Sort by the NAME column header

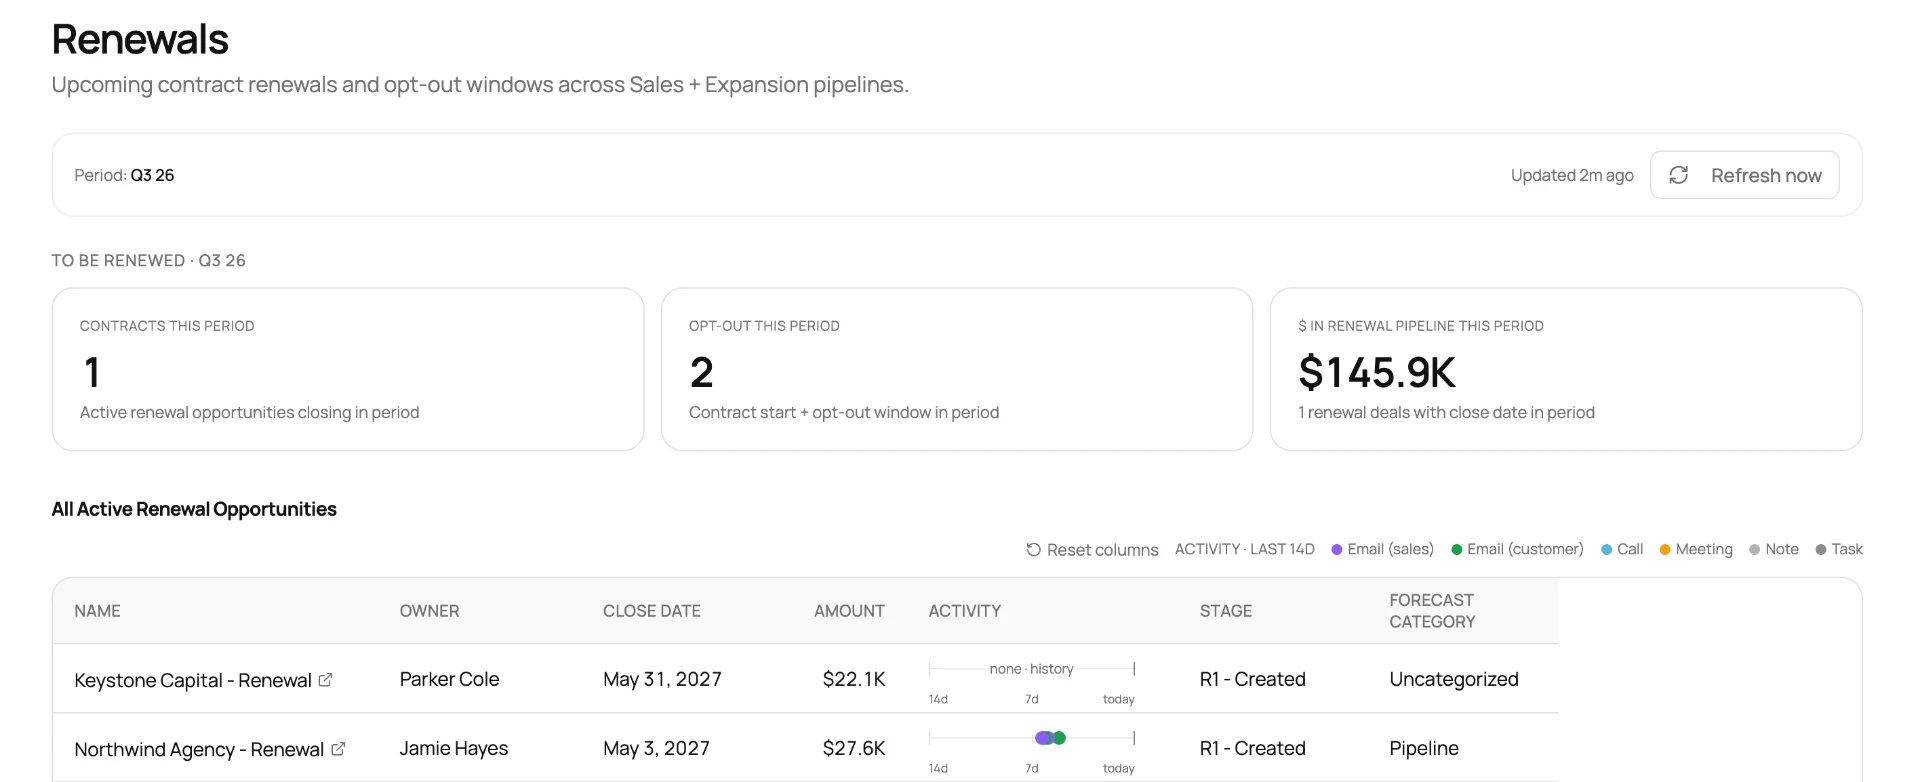[97, 611]
